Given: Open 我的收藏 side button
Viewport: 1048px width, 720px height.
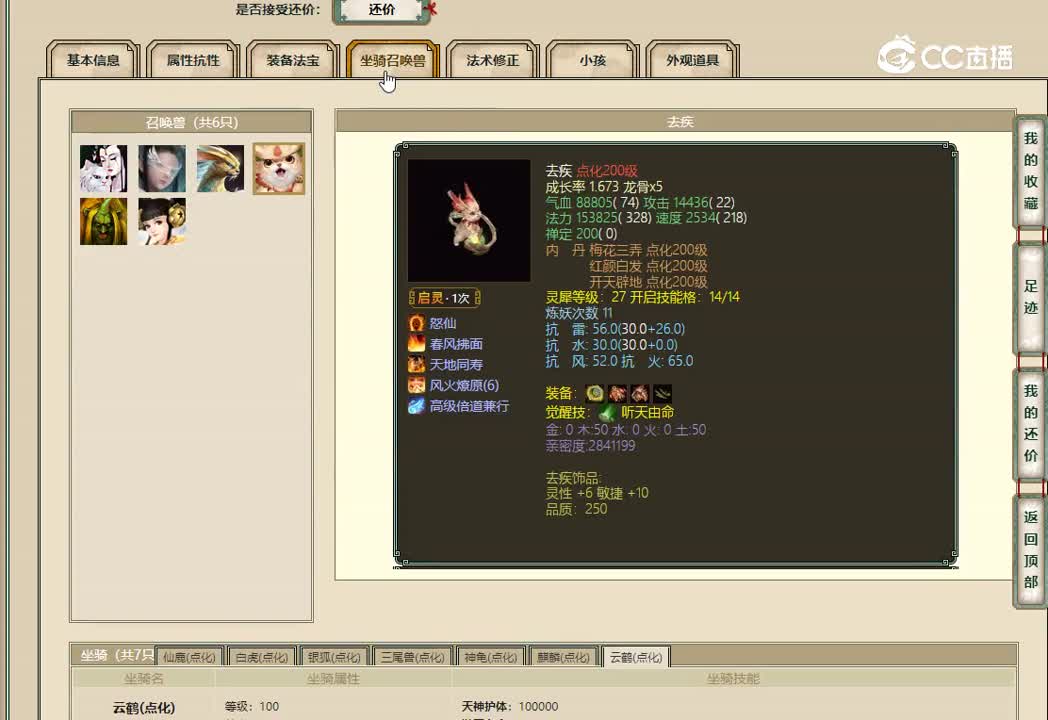Looking at the screenshot, I should point(1031,172).
